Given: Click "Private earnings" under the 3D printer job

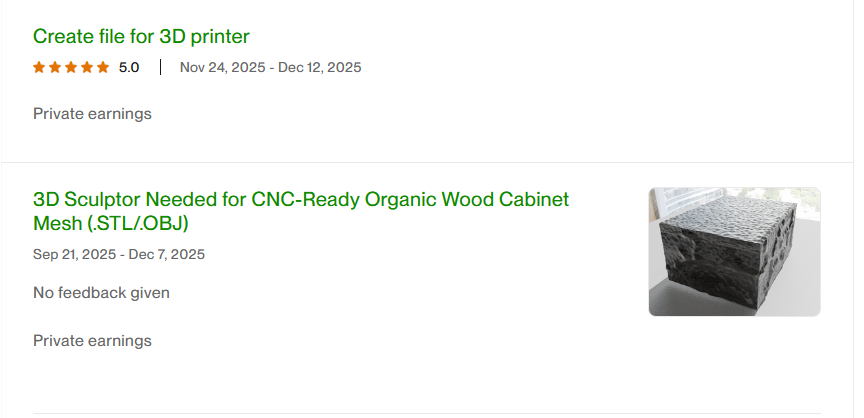Looking at the screenshot, I should (92, 113).
